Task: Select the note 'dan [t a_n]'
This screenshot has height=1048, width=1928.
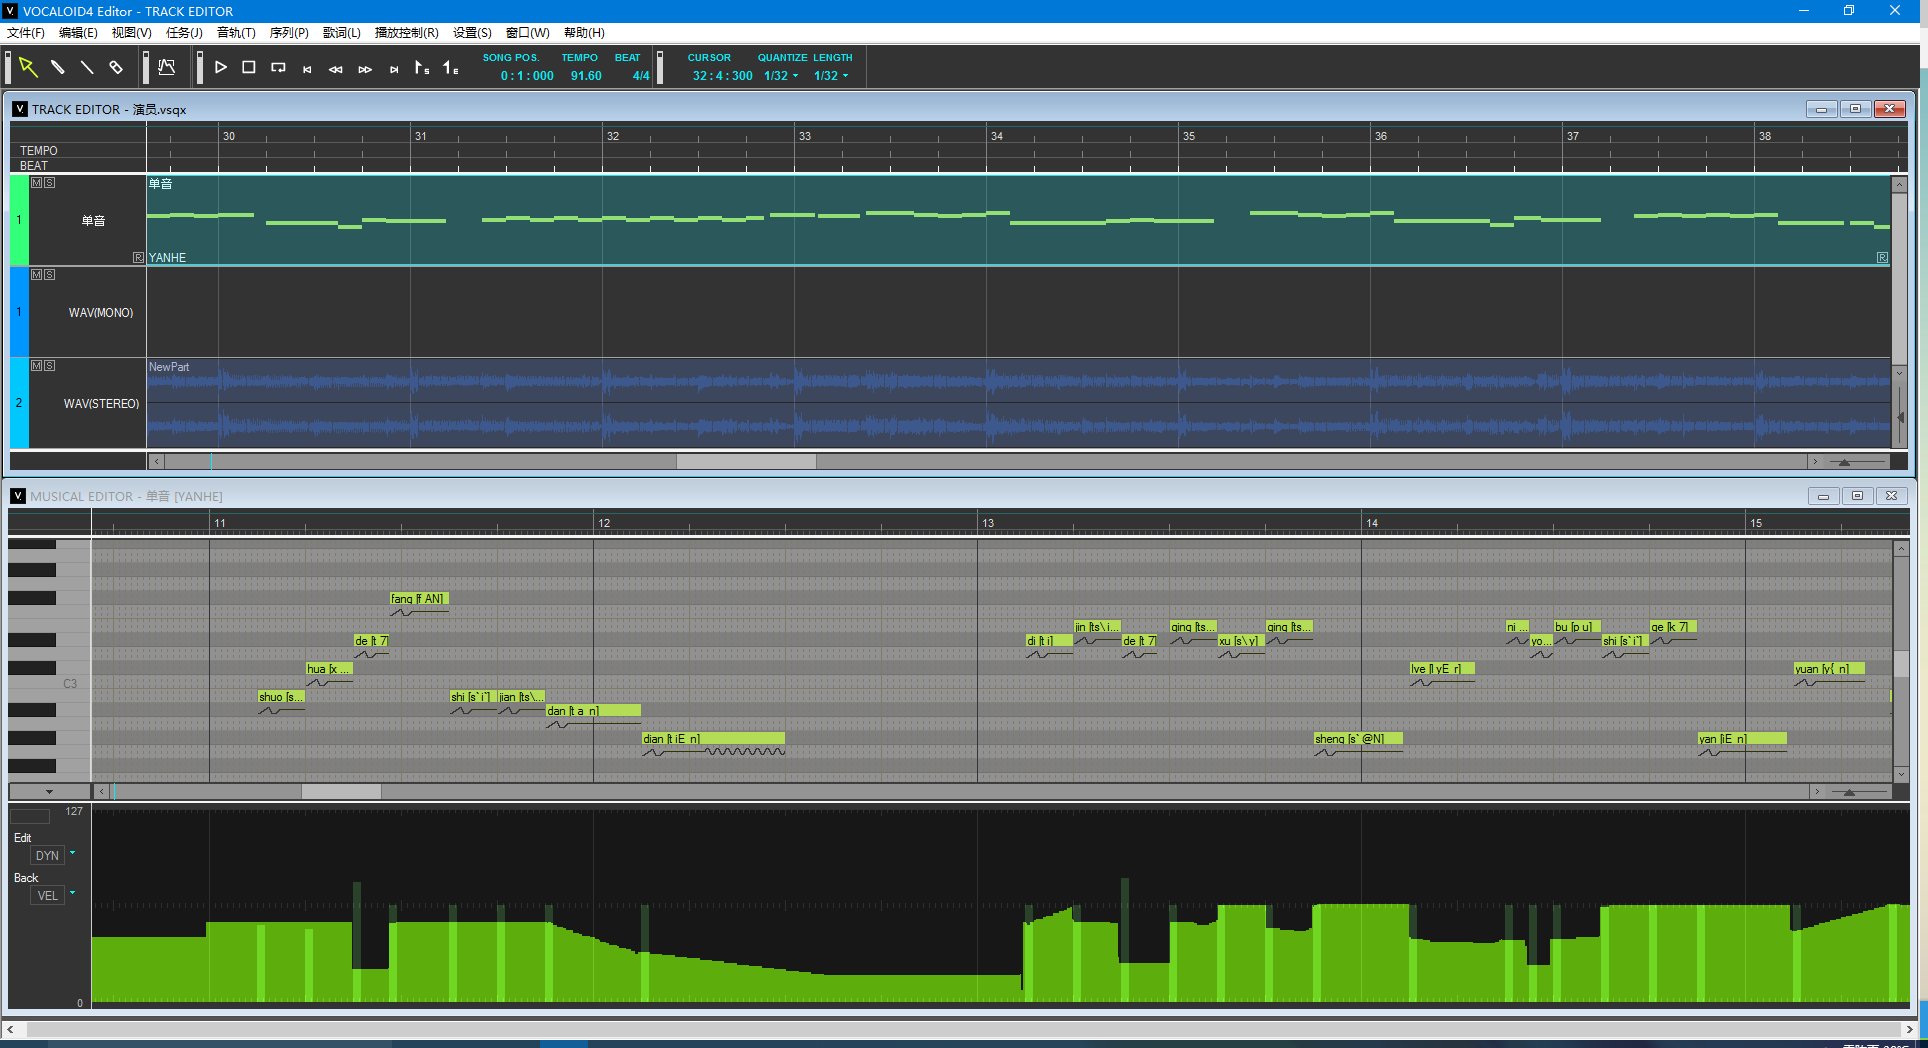Action: 593,711
